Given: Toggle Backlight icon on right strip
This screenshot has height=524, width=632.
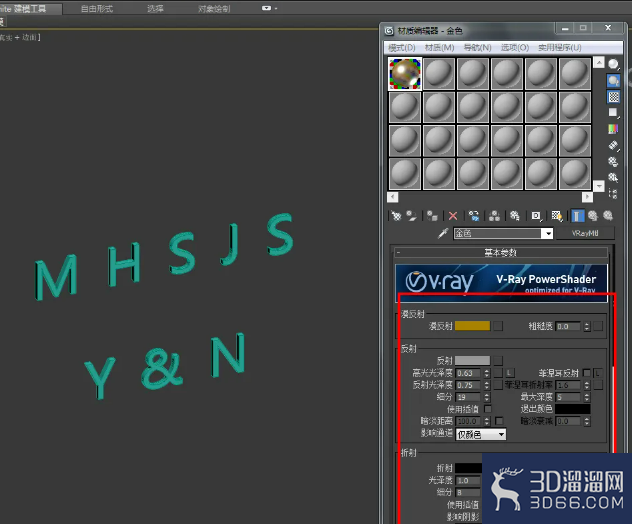Looking at the screenshot, I should 613,80.
